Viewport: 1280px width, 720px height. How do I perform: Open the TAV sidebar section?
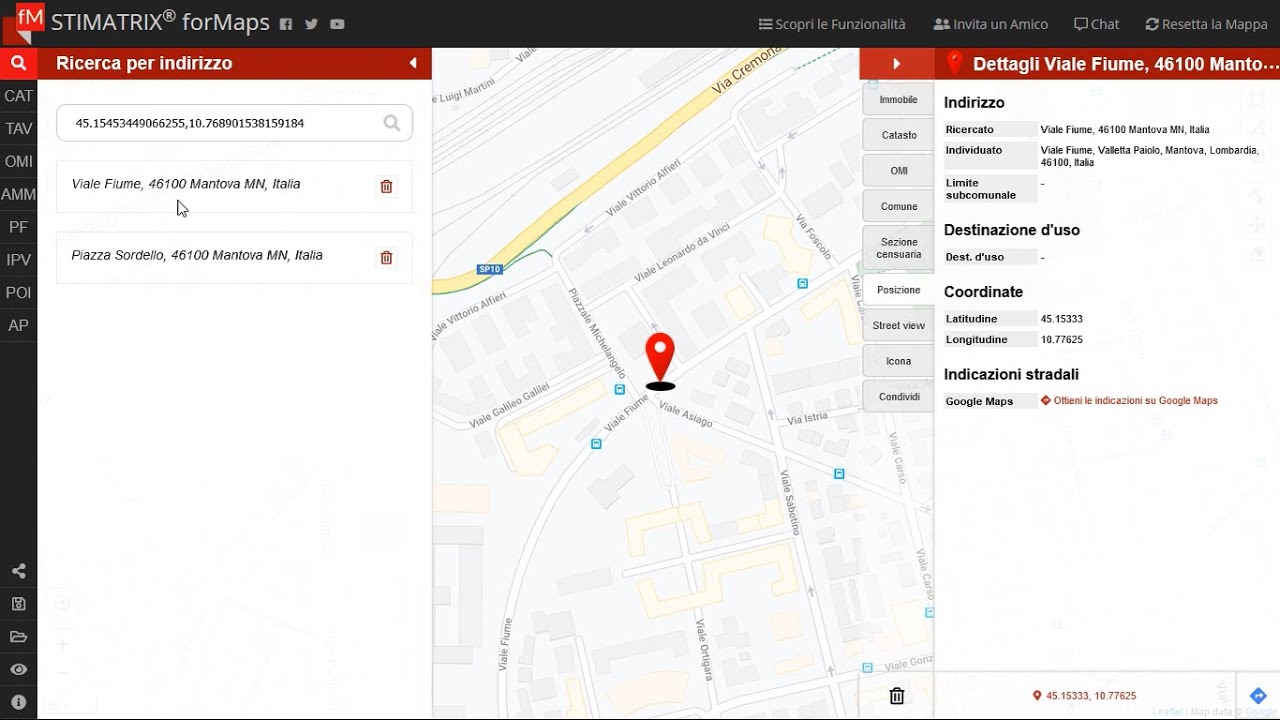pos(18,129)
